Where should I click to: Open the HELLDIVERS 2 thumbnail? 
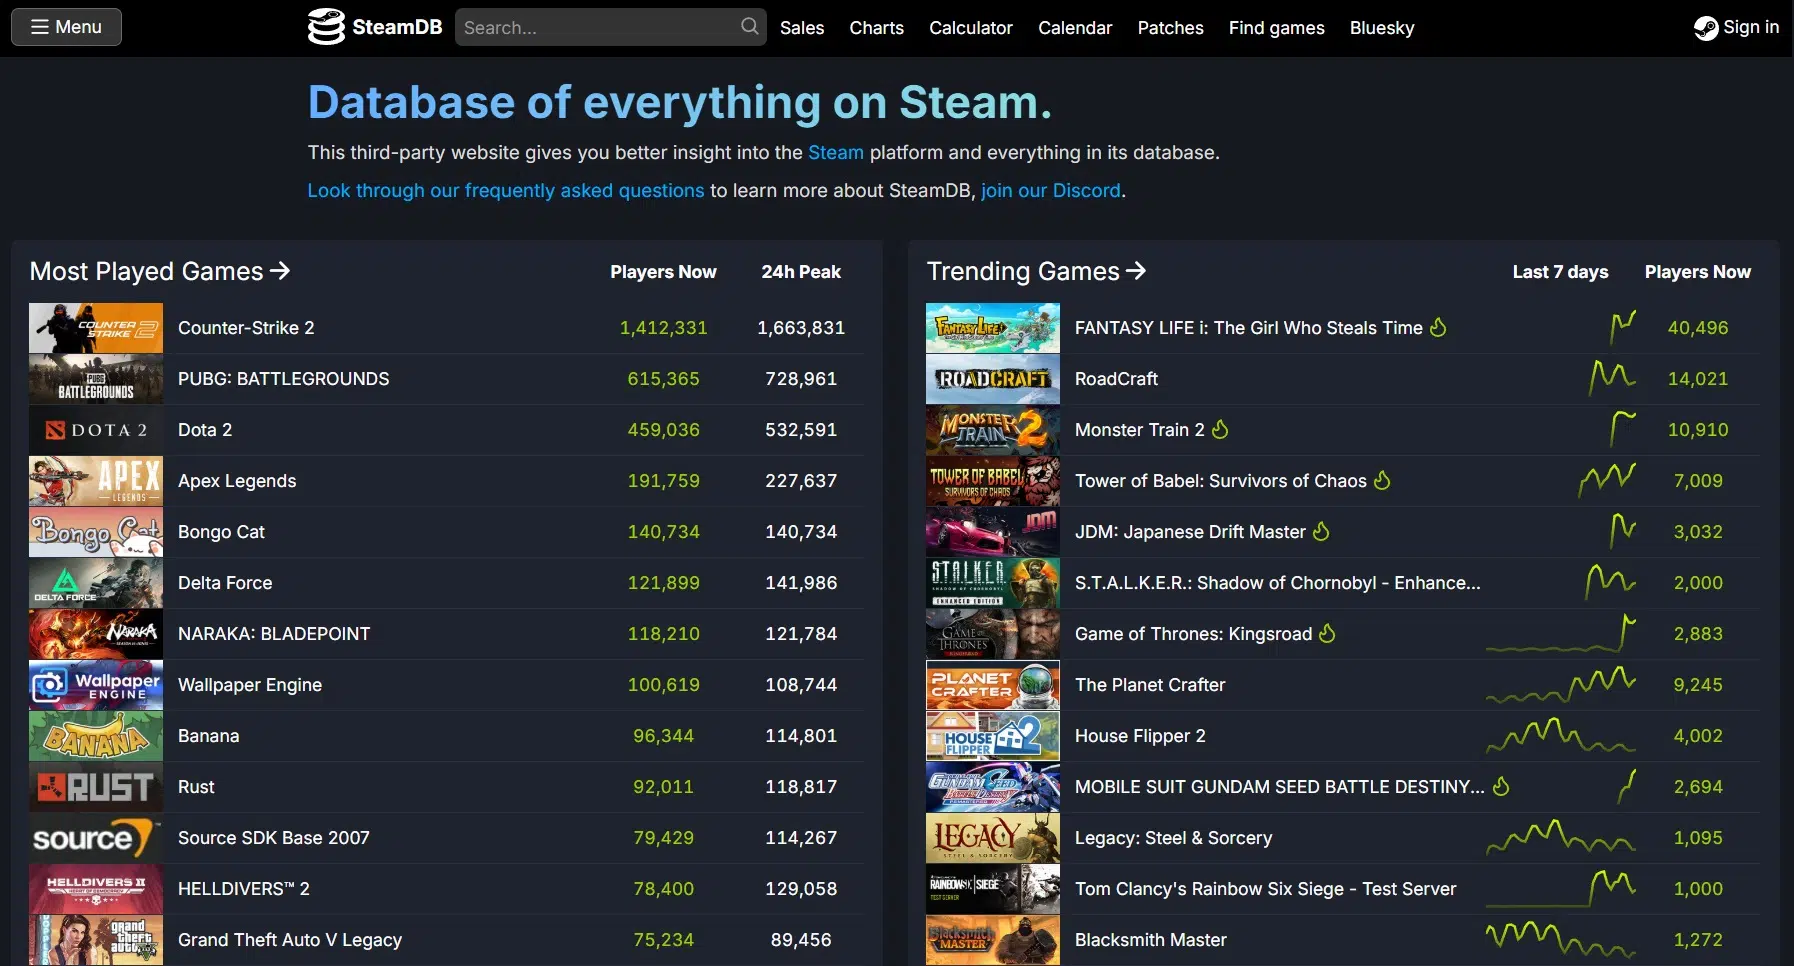(x=96, y=889)
